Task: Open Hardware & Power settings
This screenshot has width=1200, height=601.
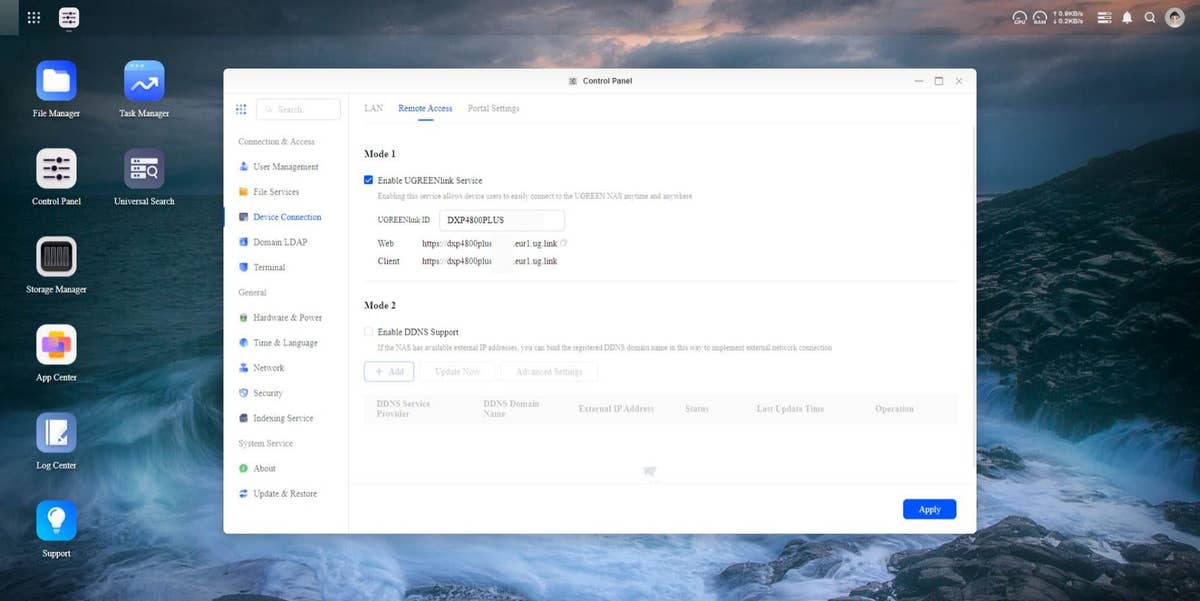Action: click(x=287, y=318)
